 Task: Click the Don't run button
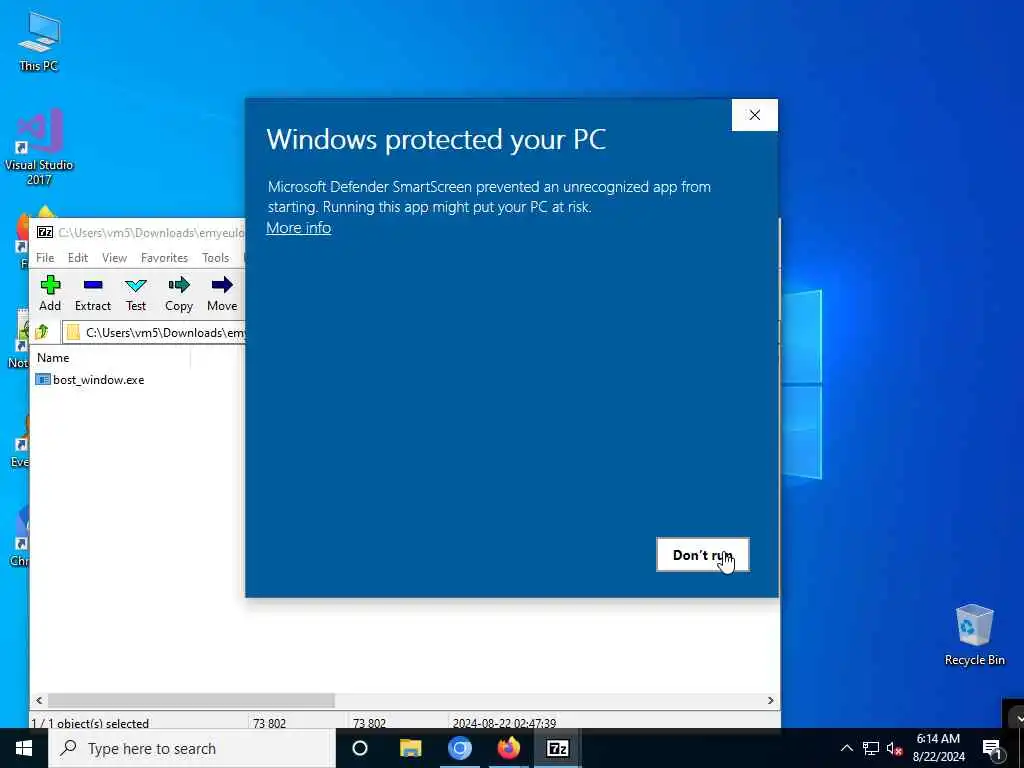(703, 554)
